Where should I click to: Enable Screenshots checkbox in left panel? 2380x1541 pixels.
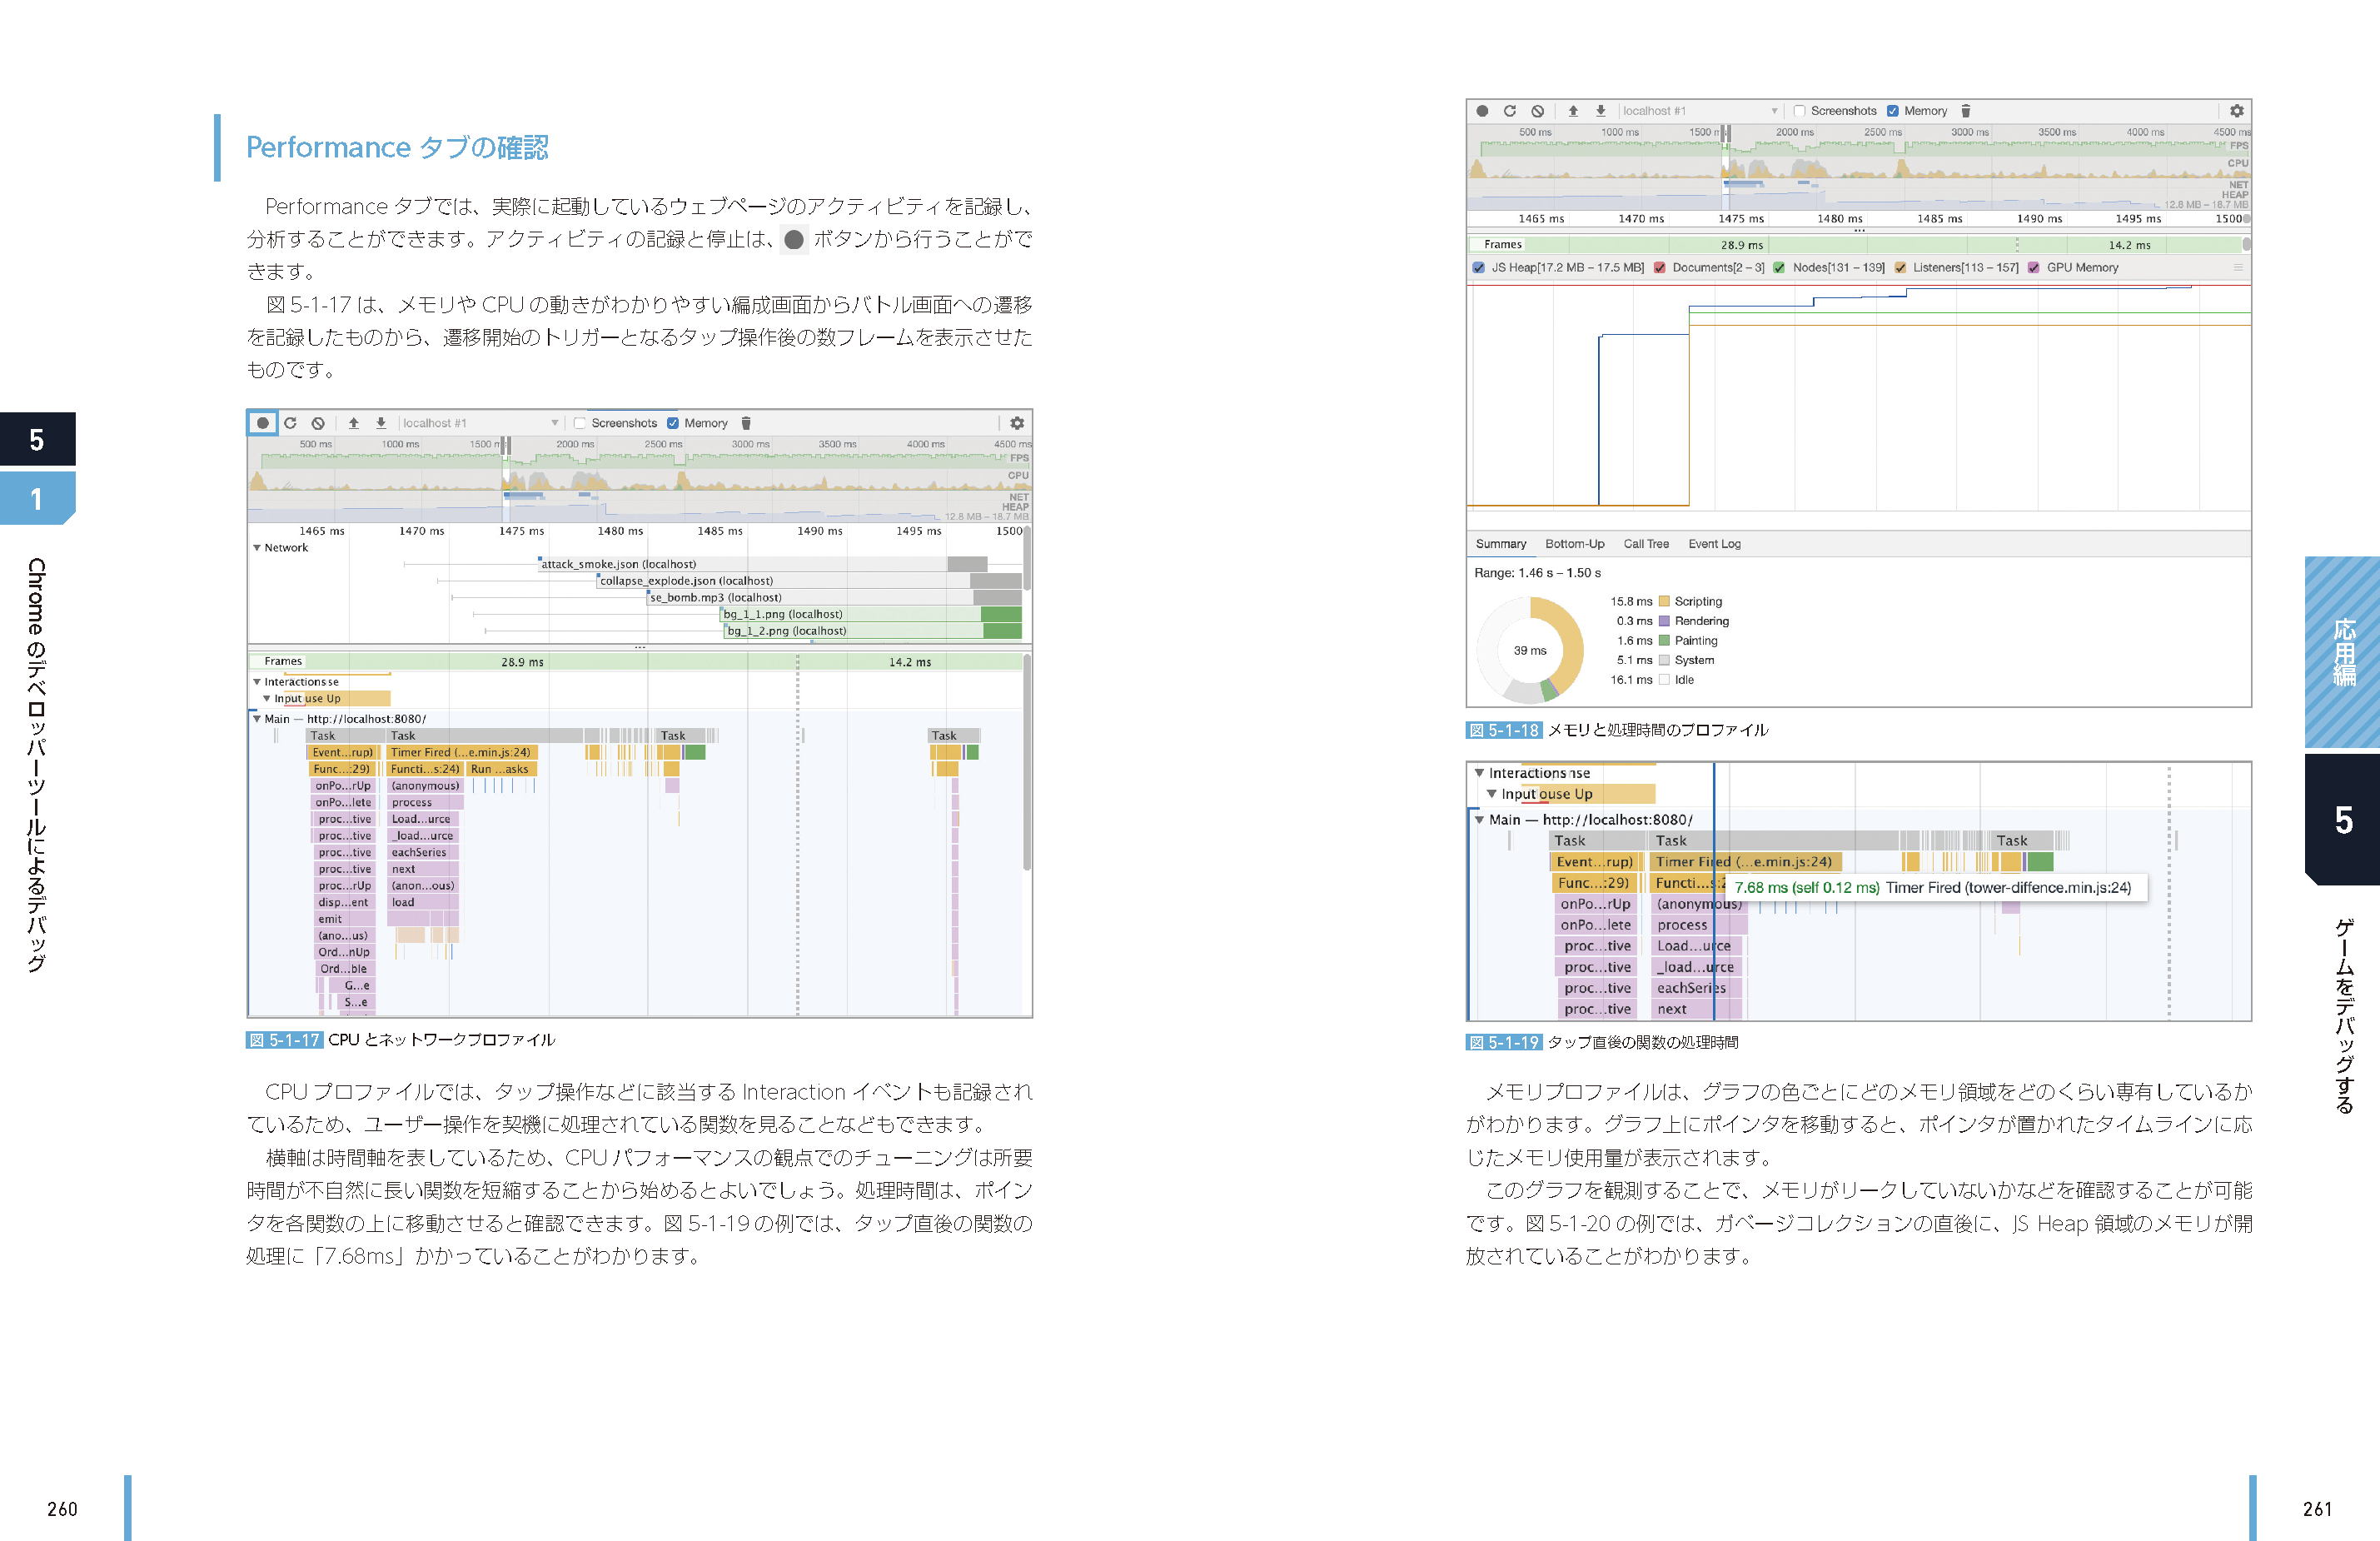pyautogui.click(x=580, y=423)
